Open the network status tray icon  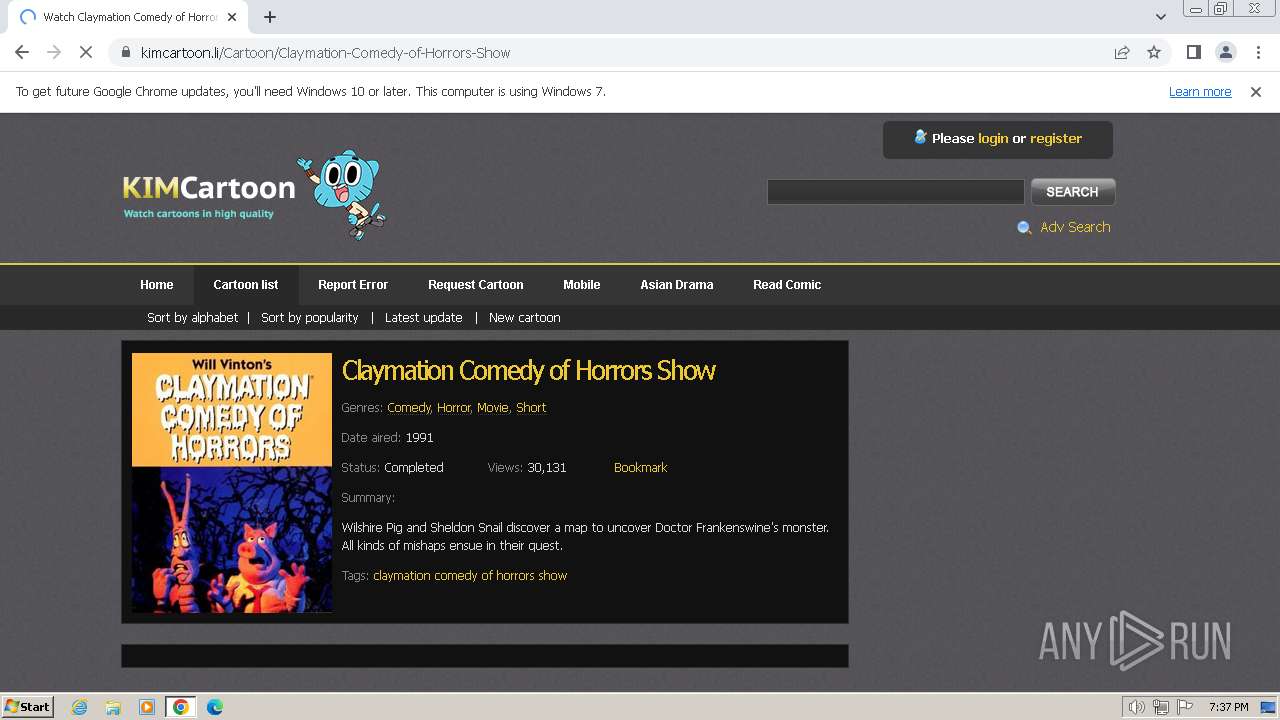click(x=1161, y=707)
